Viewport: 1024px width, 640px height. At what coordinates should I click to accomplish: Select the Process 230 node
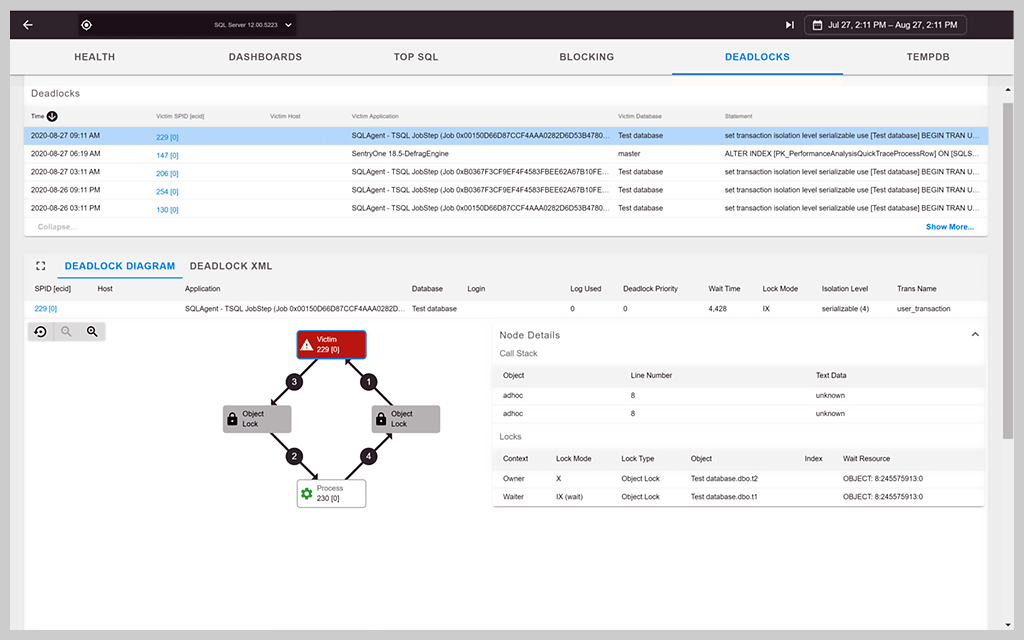(331, 493)
